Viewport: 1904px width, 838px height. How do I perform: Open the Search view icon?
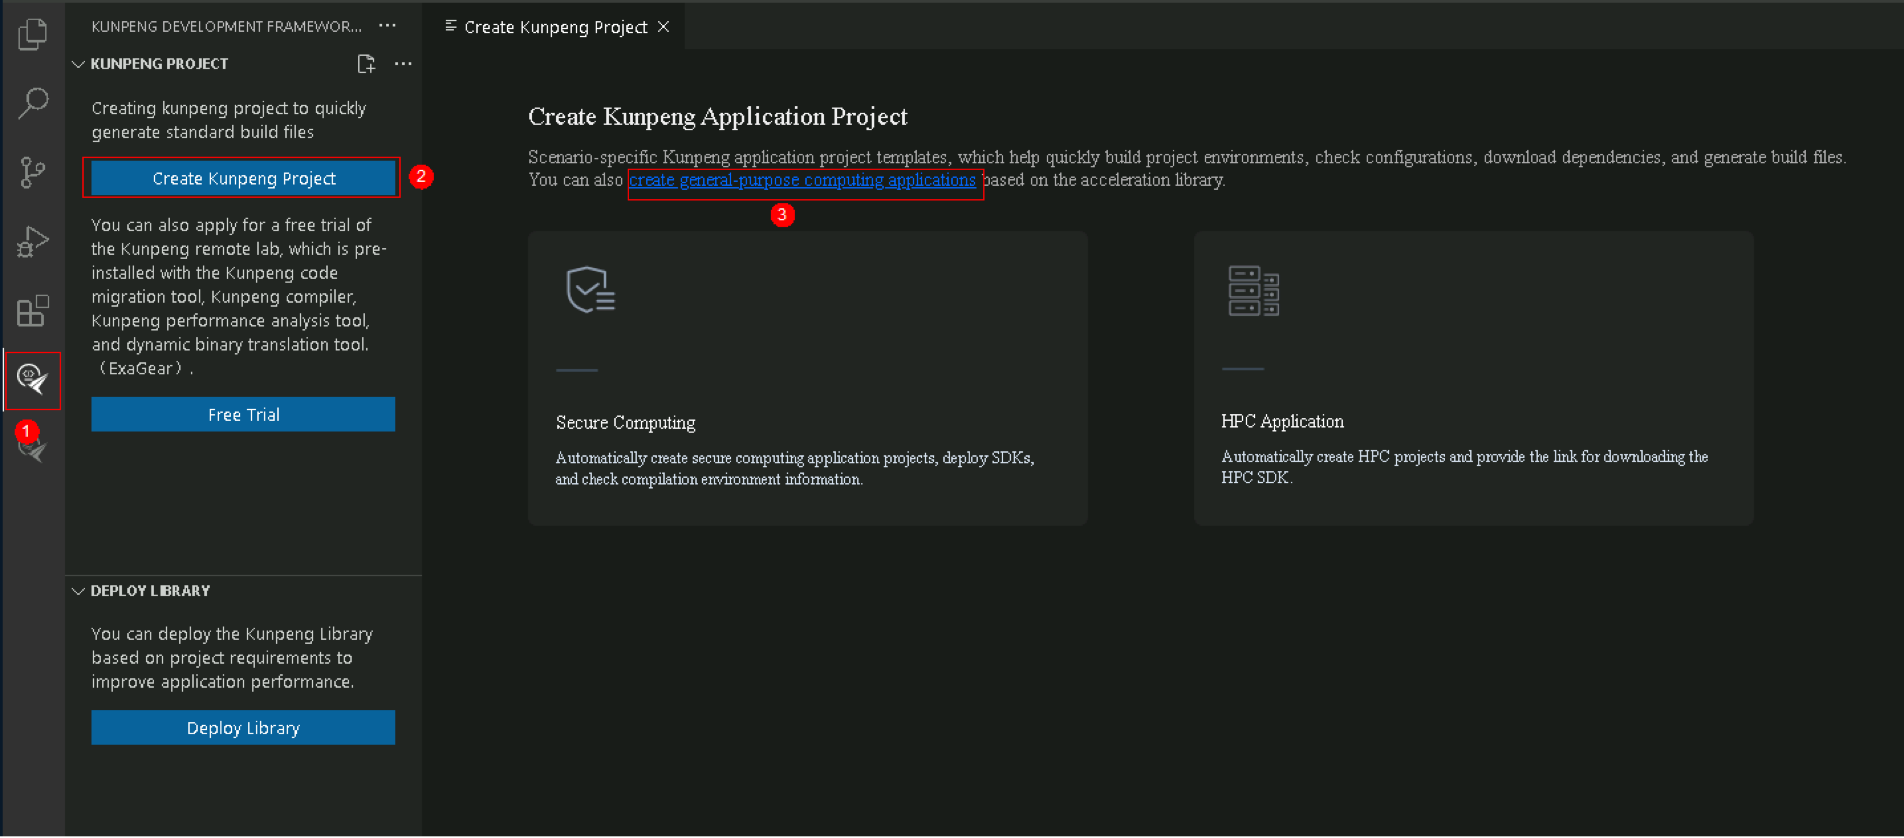(x=33, y=103)
